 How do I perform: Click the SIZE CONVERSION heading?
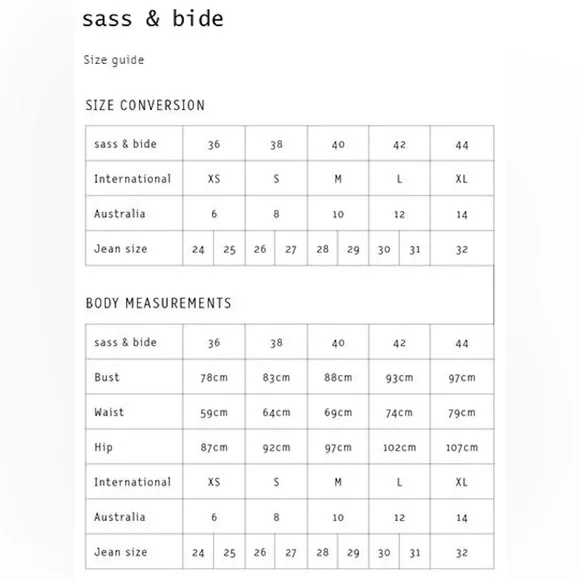point(145,105)
